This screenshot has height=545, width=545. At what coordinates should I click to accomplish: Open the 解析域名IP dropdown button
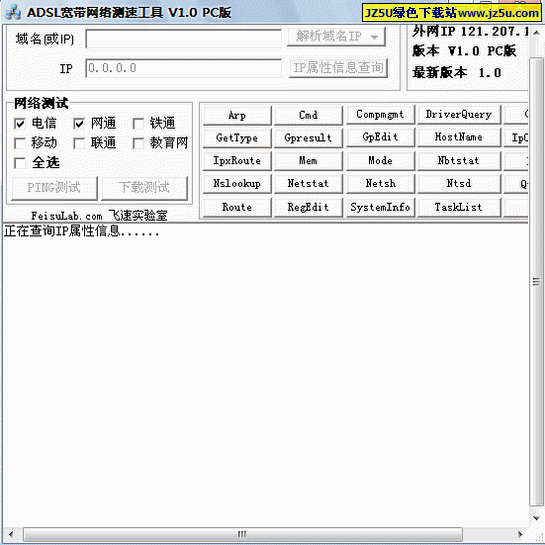336,36
